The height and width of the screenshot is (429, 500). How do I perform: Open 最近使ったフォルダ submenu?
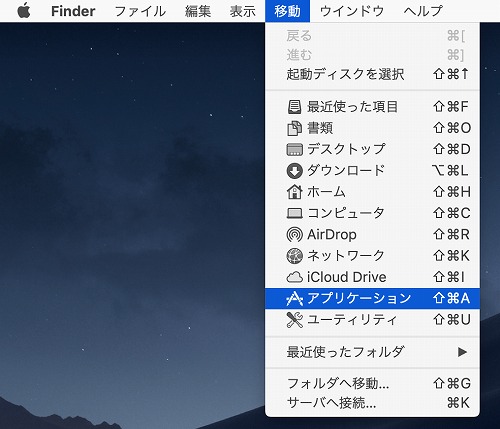(372, 352)
